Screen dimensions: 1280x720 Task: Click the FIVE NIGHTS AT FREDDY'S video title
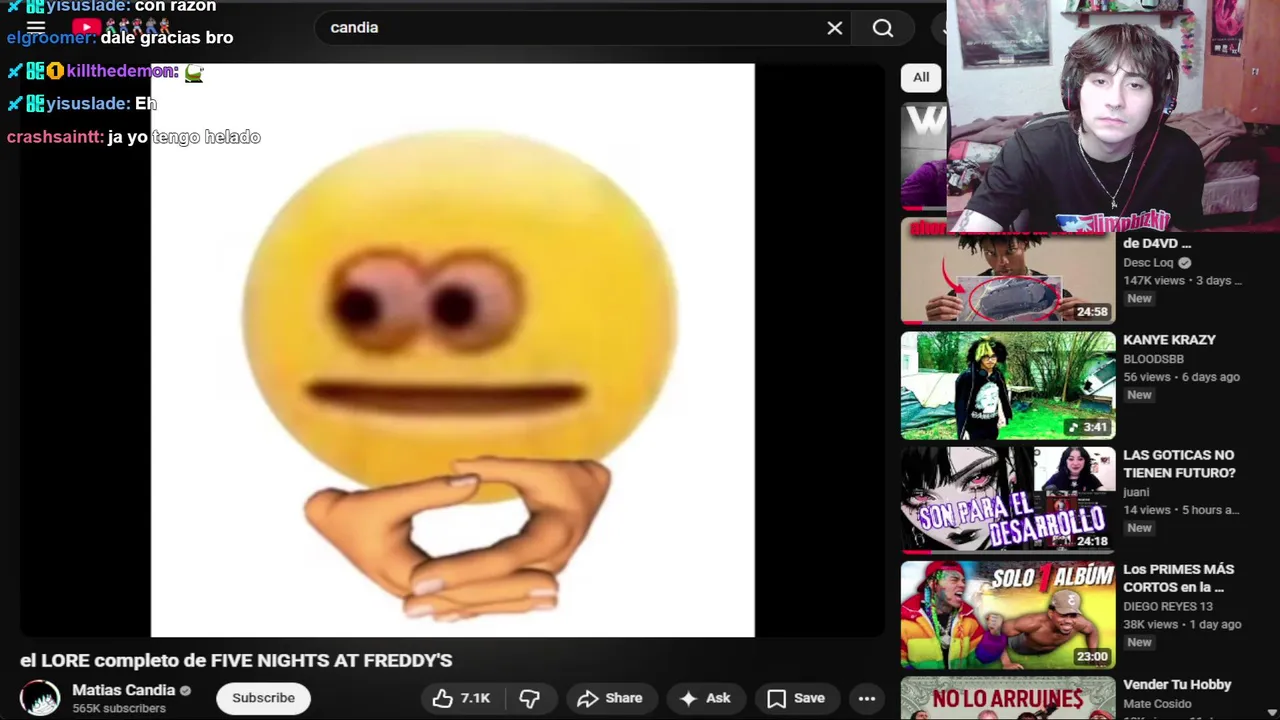click(x=236, y=660)
